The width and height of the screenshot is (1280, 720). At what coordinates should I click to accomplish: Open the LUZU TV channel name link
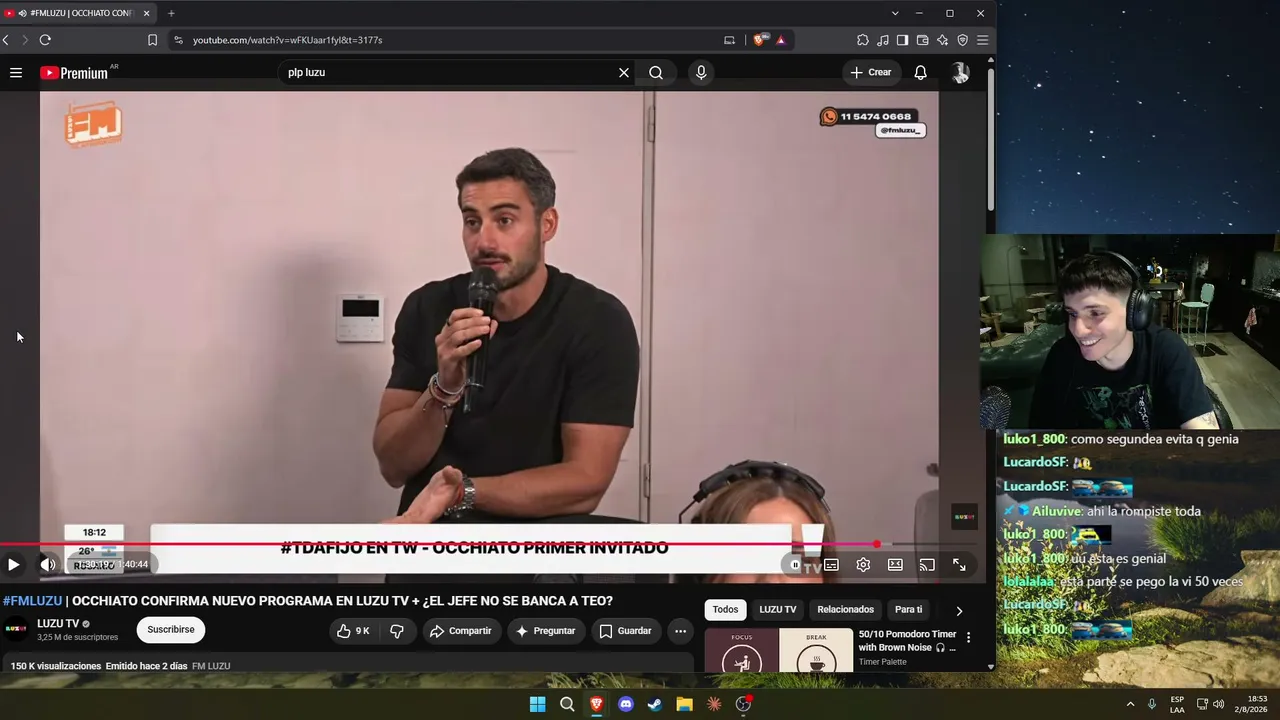point(58,624)
